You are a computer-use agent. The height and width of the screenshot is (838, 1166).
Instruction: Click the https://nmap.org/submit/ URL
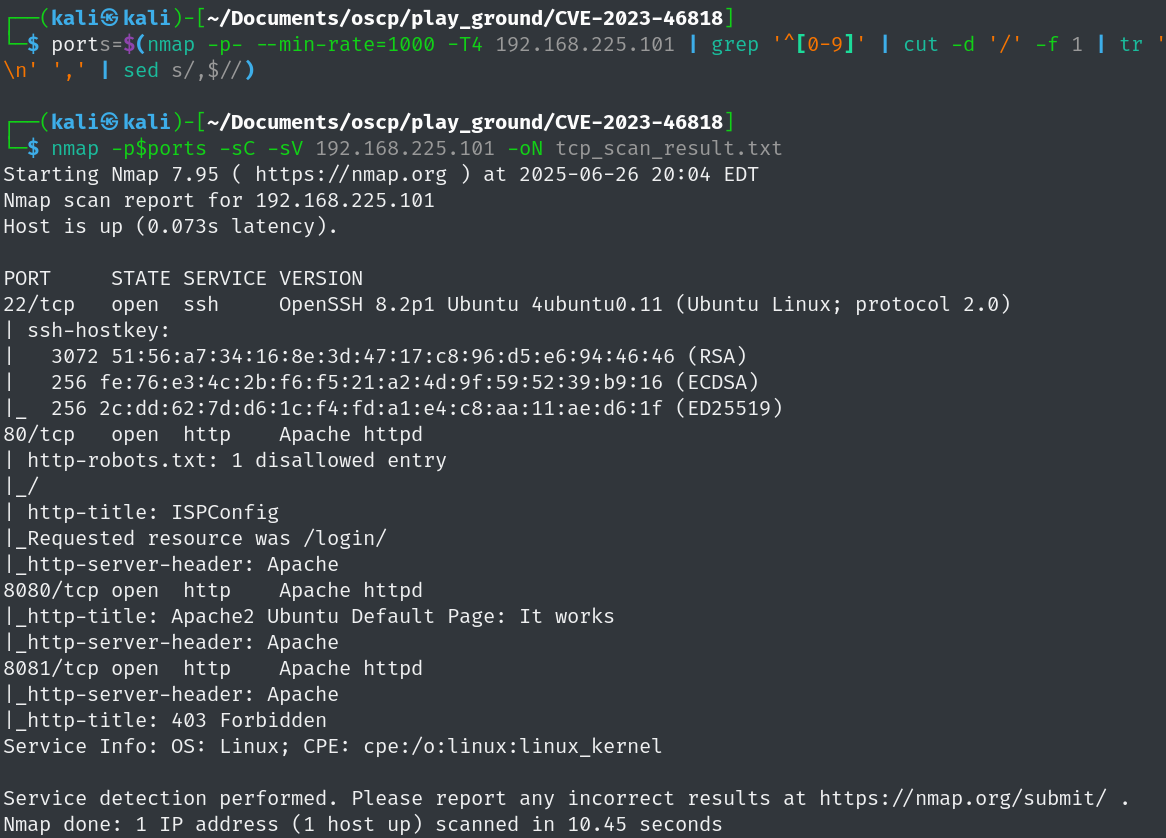pos(963,799)
